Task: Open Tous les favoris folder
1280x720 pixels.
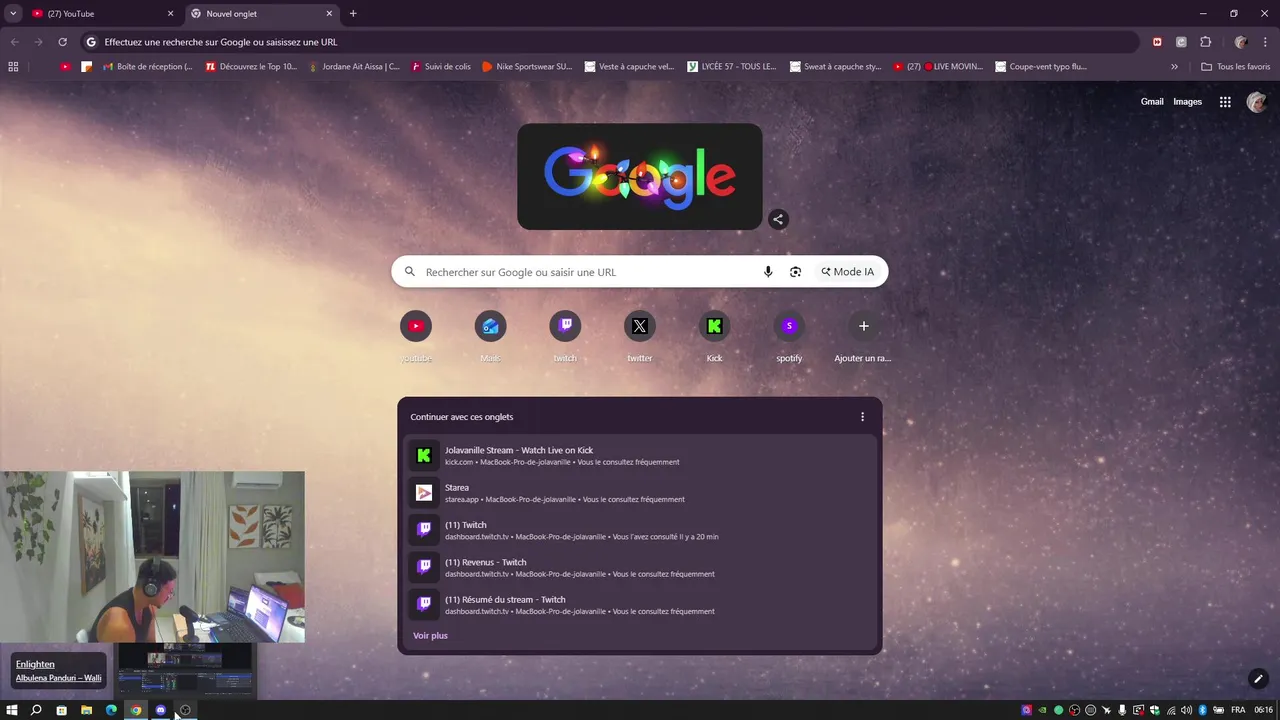Action: (x=1236, y=67)
